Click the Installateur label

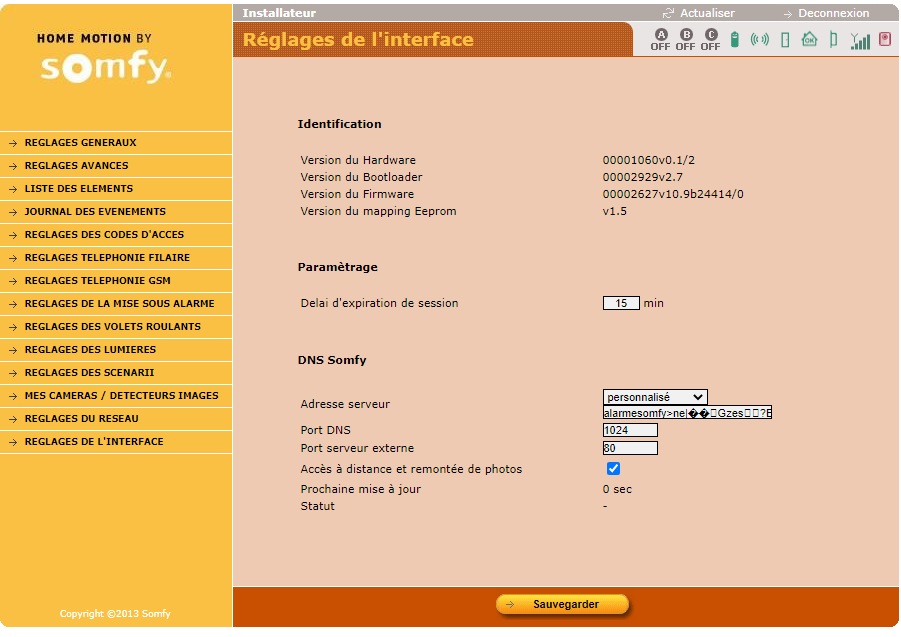[x=279, y=13]
